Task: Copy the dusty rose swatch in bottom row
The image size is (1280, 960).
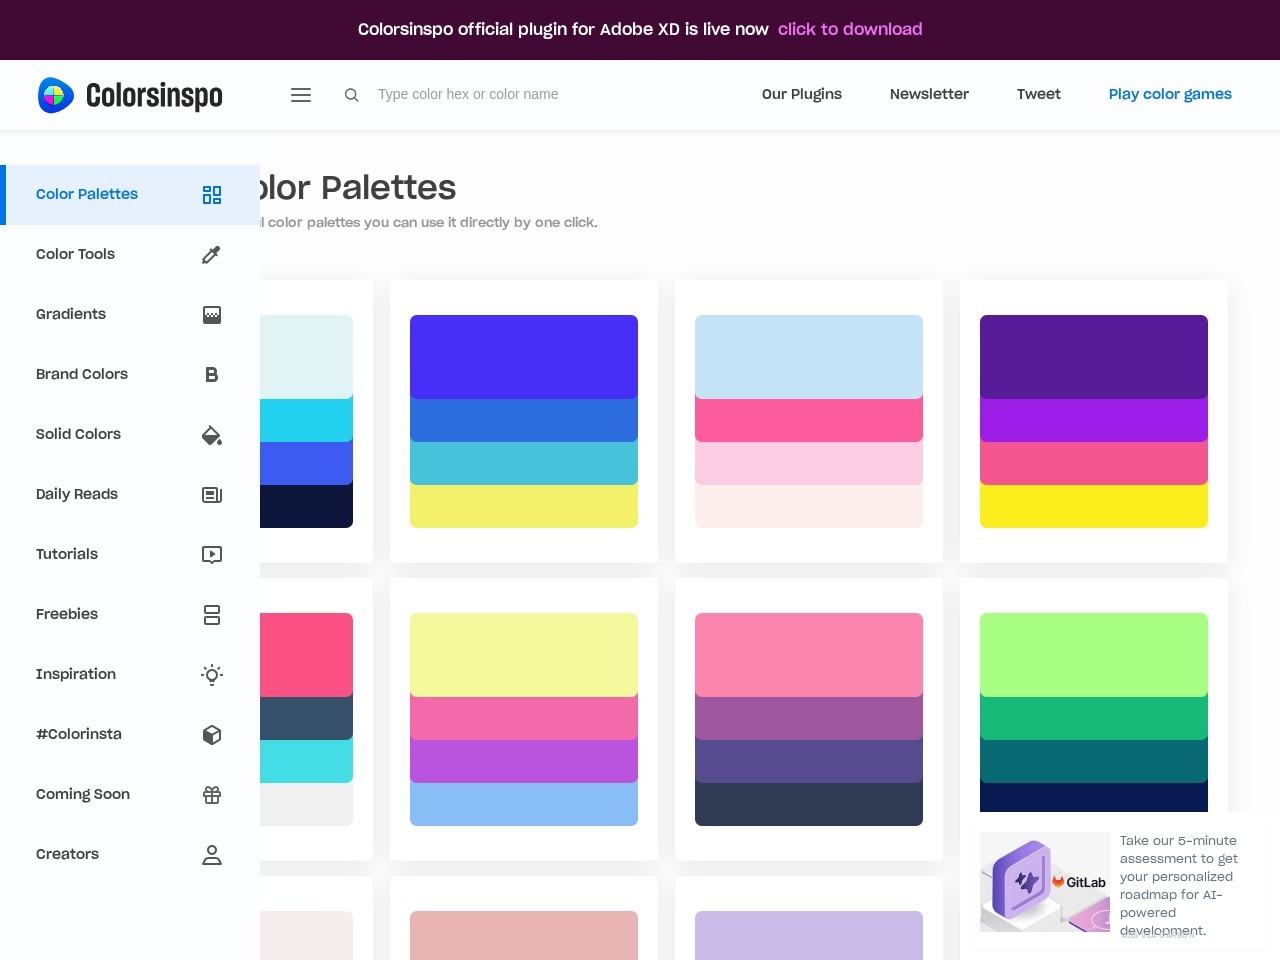Action: (x=524, y=935)
